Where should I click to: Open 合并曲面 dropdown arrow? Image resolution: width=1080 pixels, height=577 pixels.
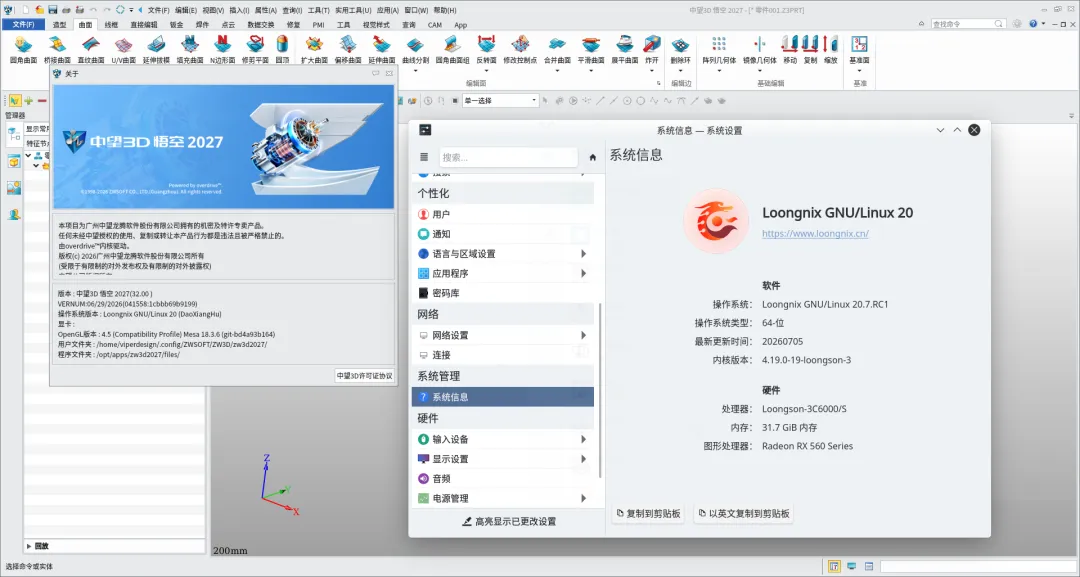coord(557,71)
